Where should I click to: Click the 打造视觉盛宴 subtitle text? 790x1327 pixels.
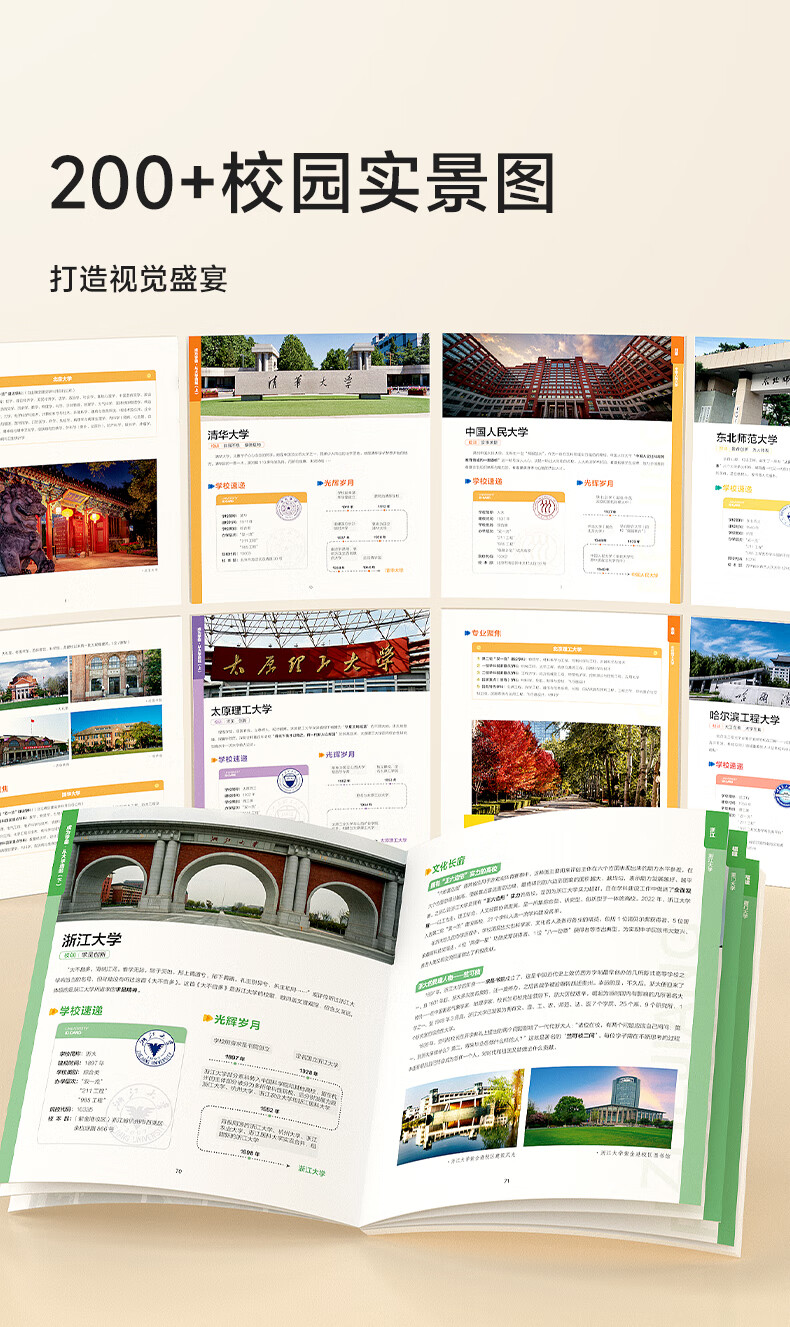(138, 277)
